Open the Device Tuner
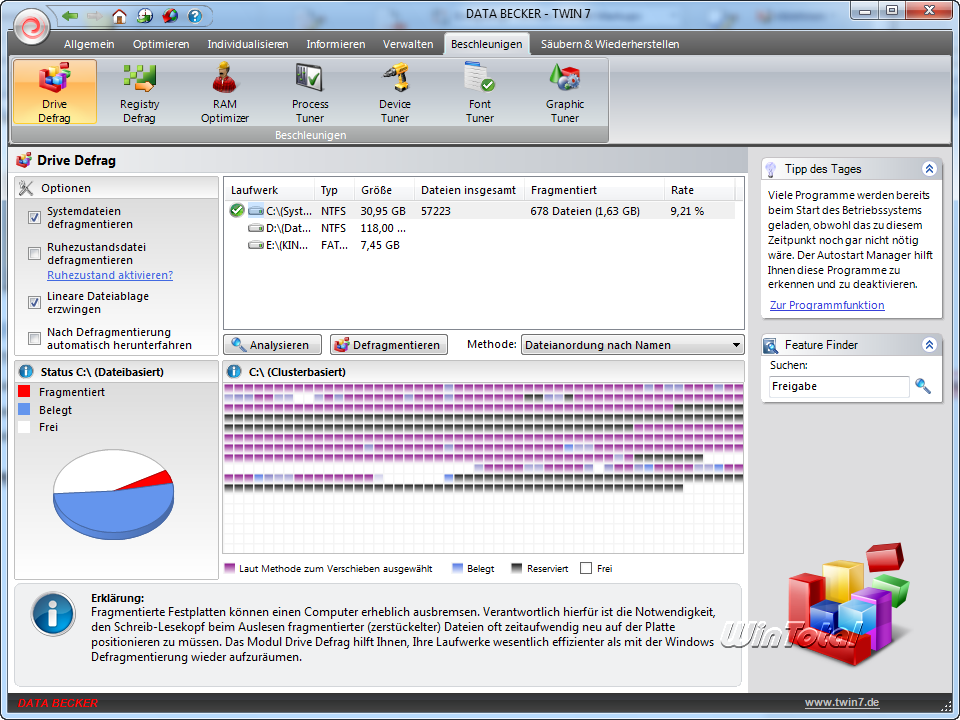This screenshot has height=720, width=960. point(395,92)
